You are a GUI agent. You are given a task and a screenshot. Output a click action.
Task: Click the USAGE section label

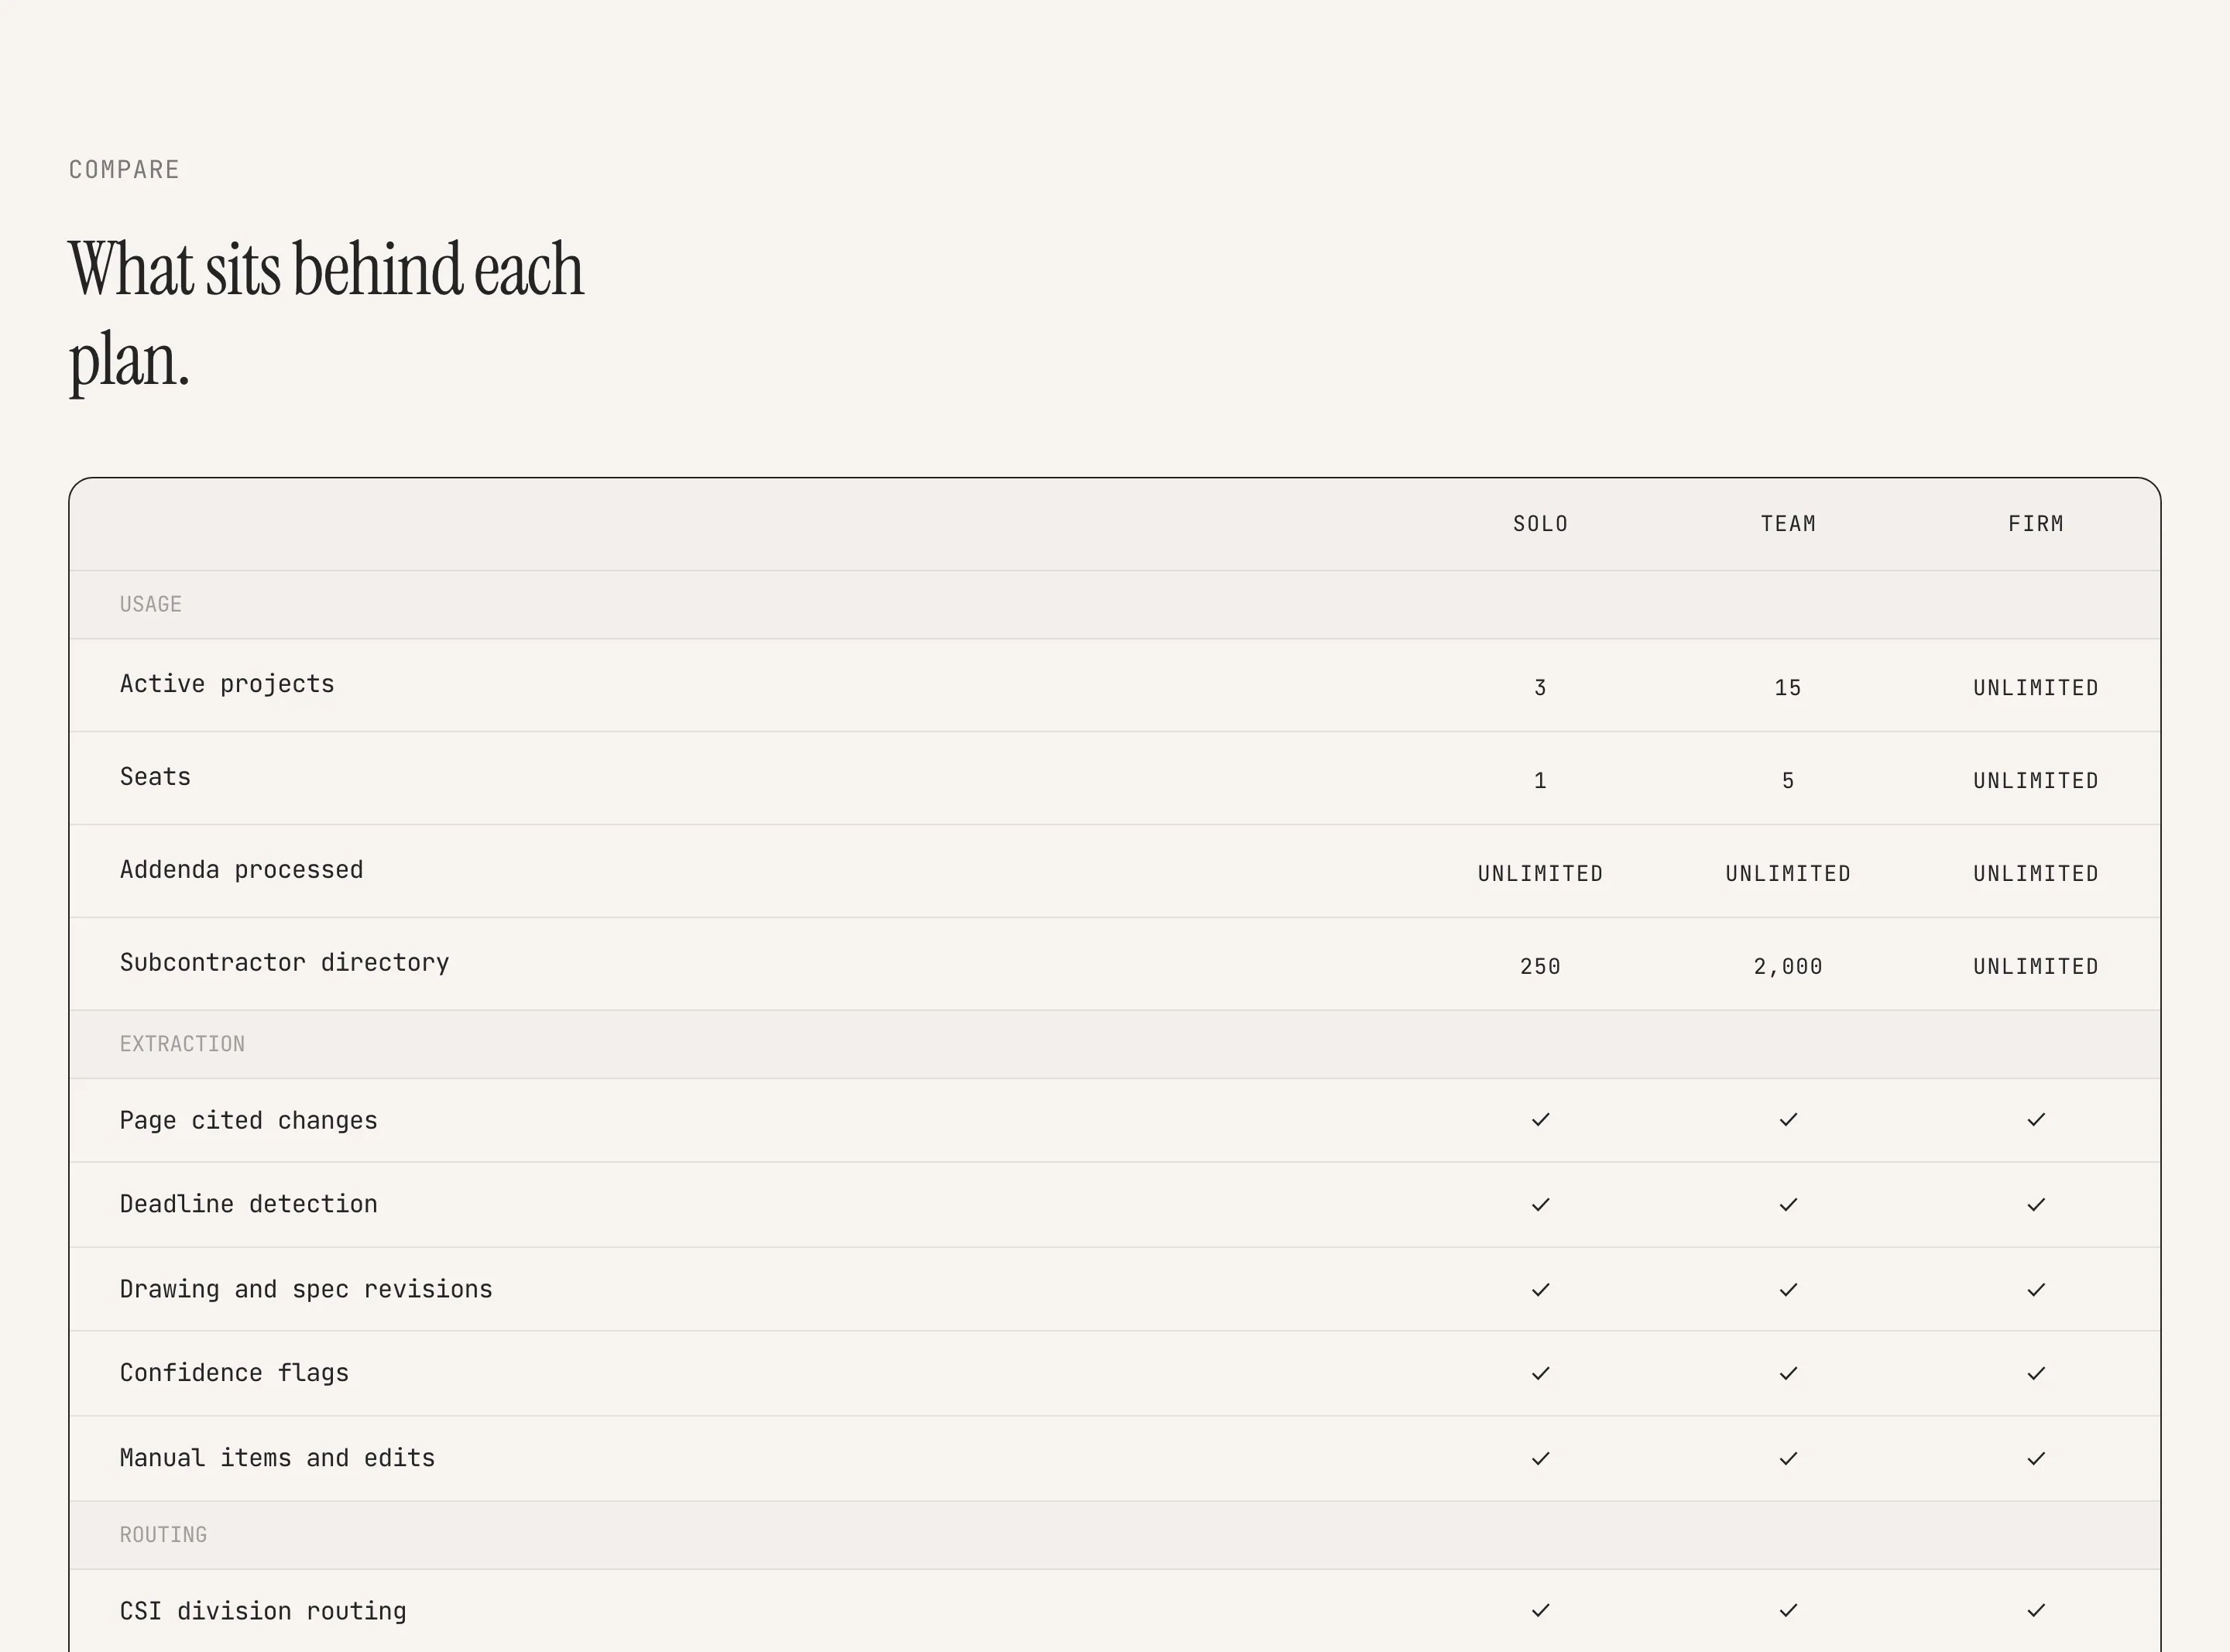coord(151,604)
